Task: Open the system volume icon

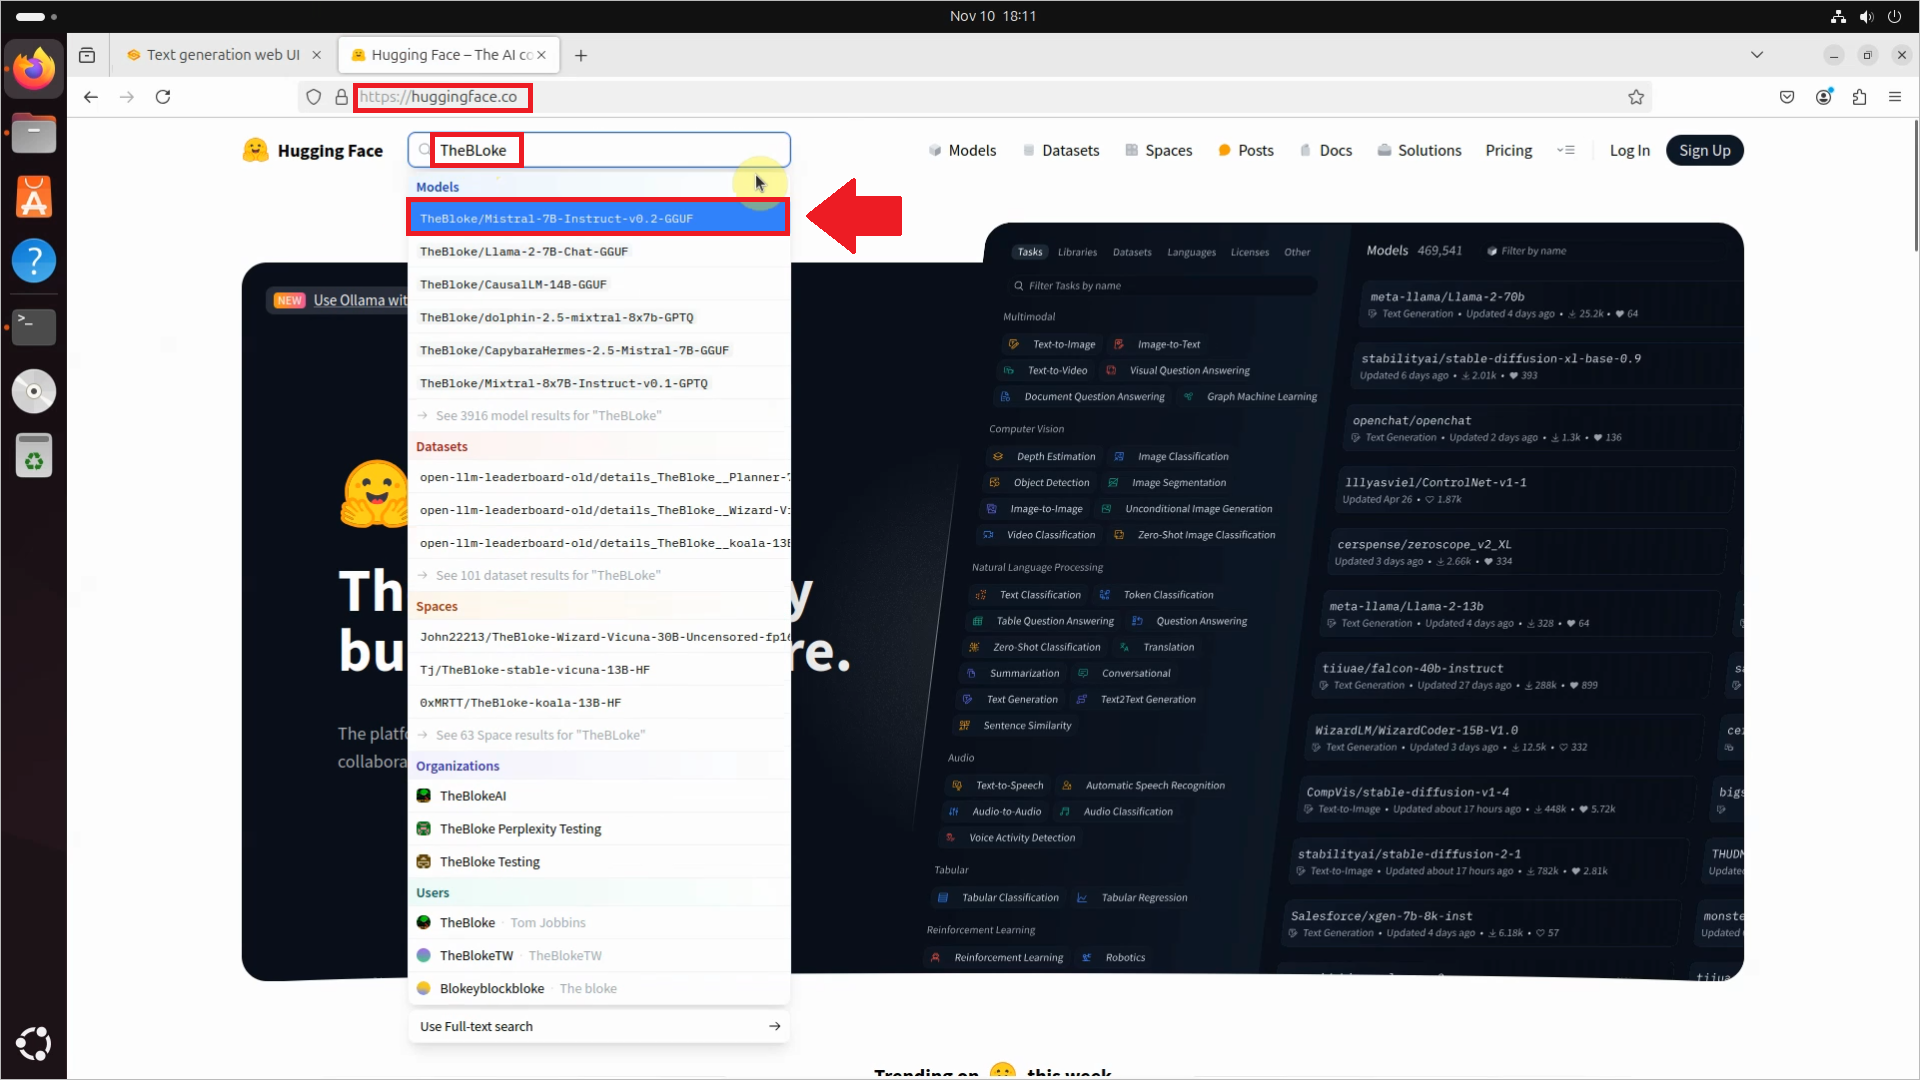Action: pyautogui.click(x=1866, y=16)
